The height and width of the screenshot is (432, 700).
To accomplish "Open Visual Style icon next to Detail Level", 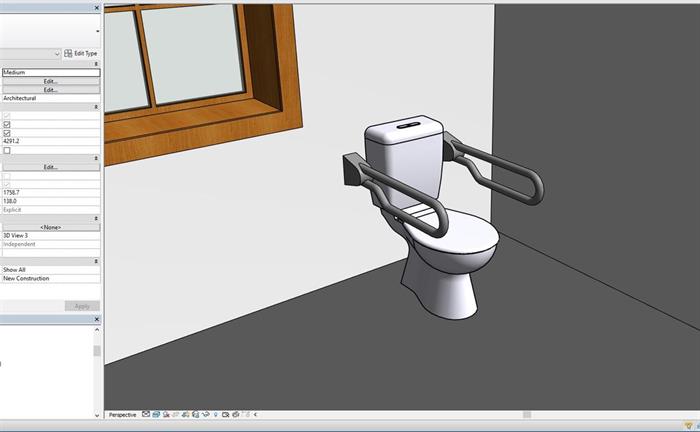I will click(157, 414).
